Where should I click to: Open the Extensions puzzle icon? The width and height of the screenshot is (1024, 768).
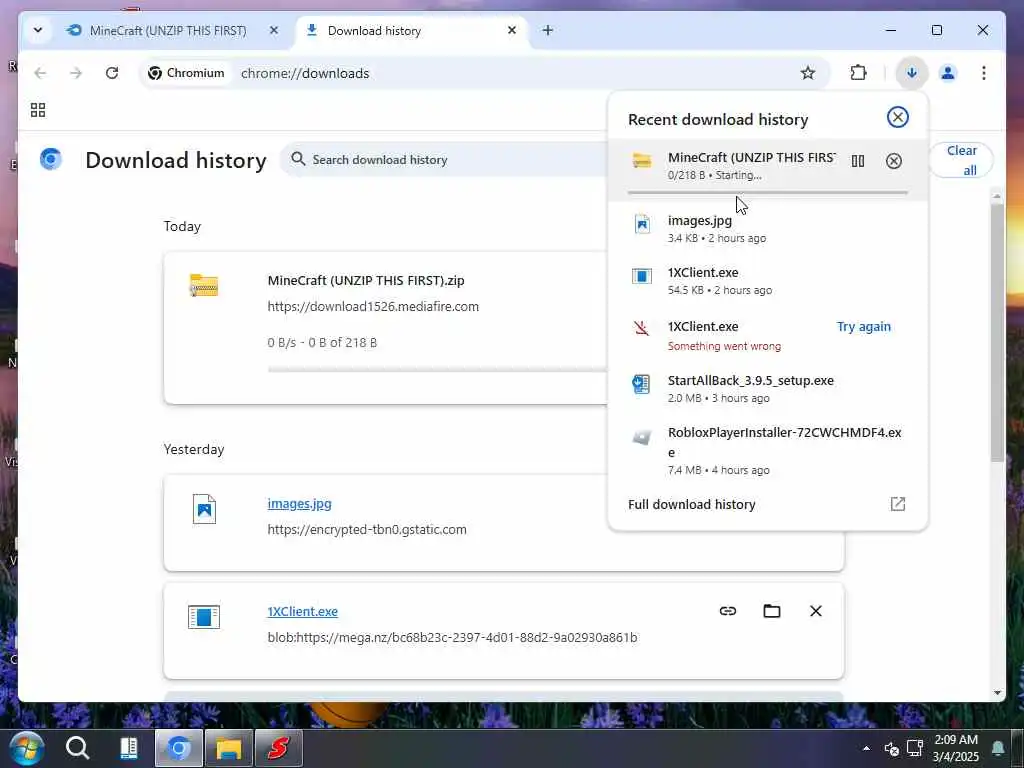click(x=859, y=73)
